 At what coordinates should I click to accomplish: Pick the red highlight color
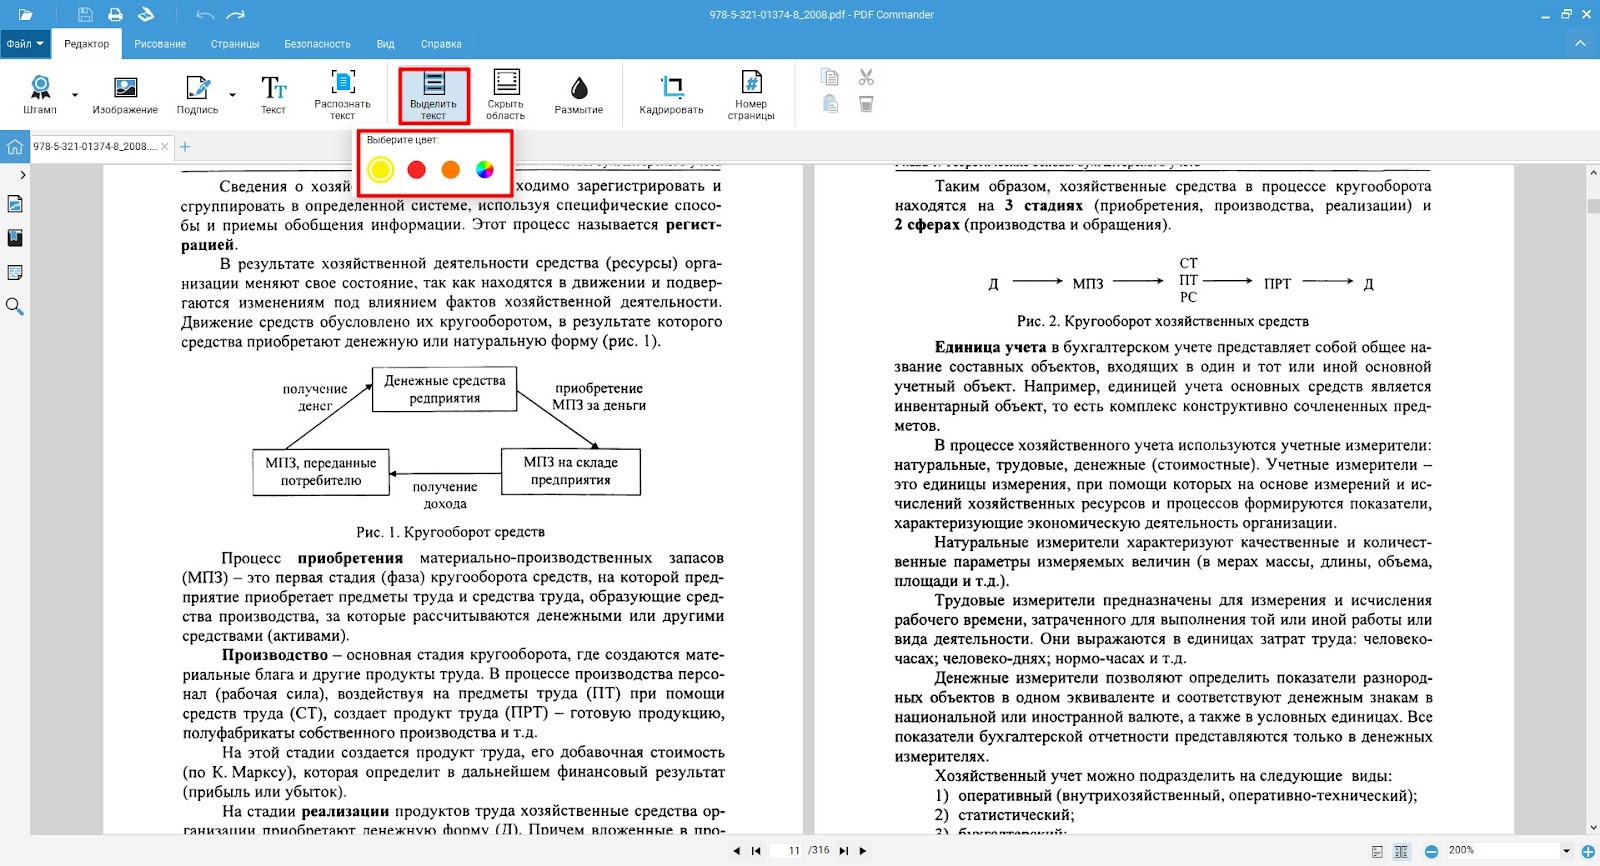point(417,170)
